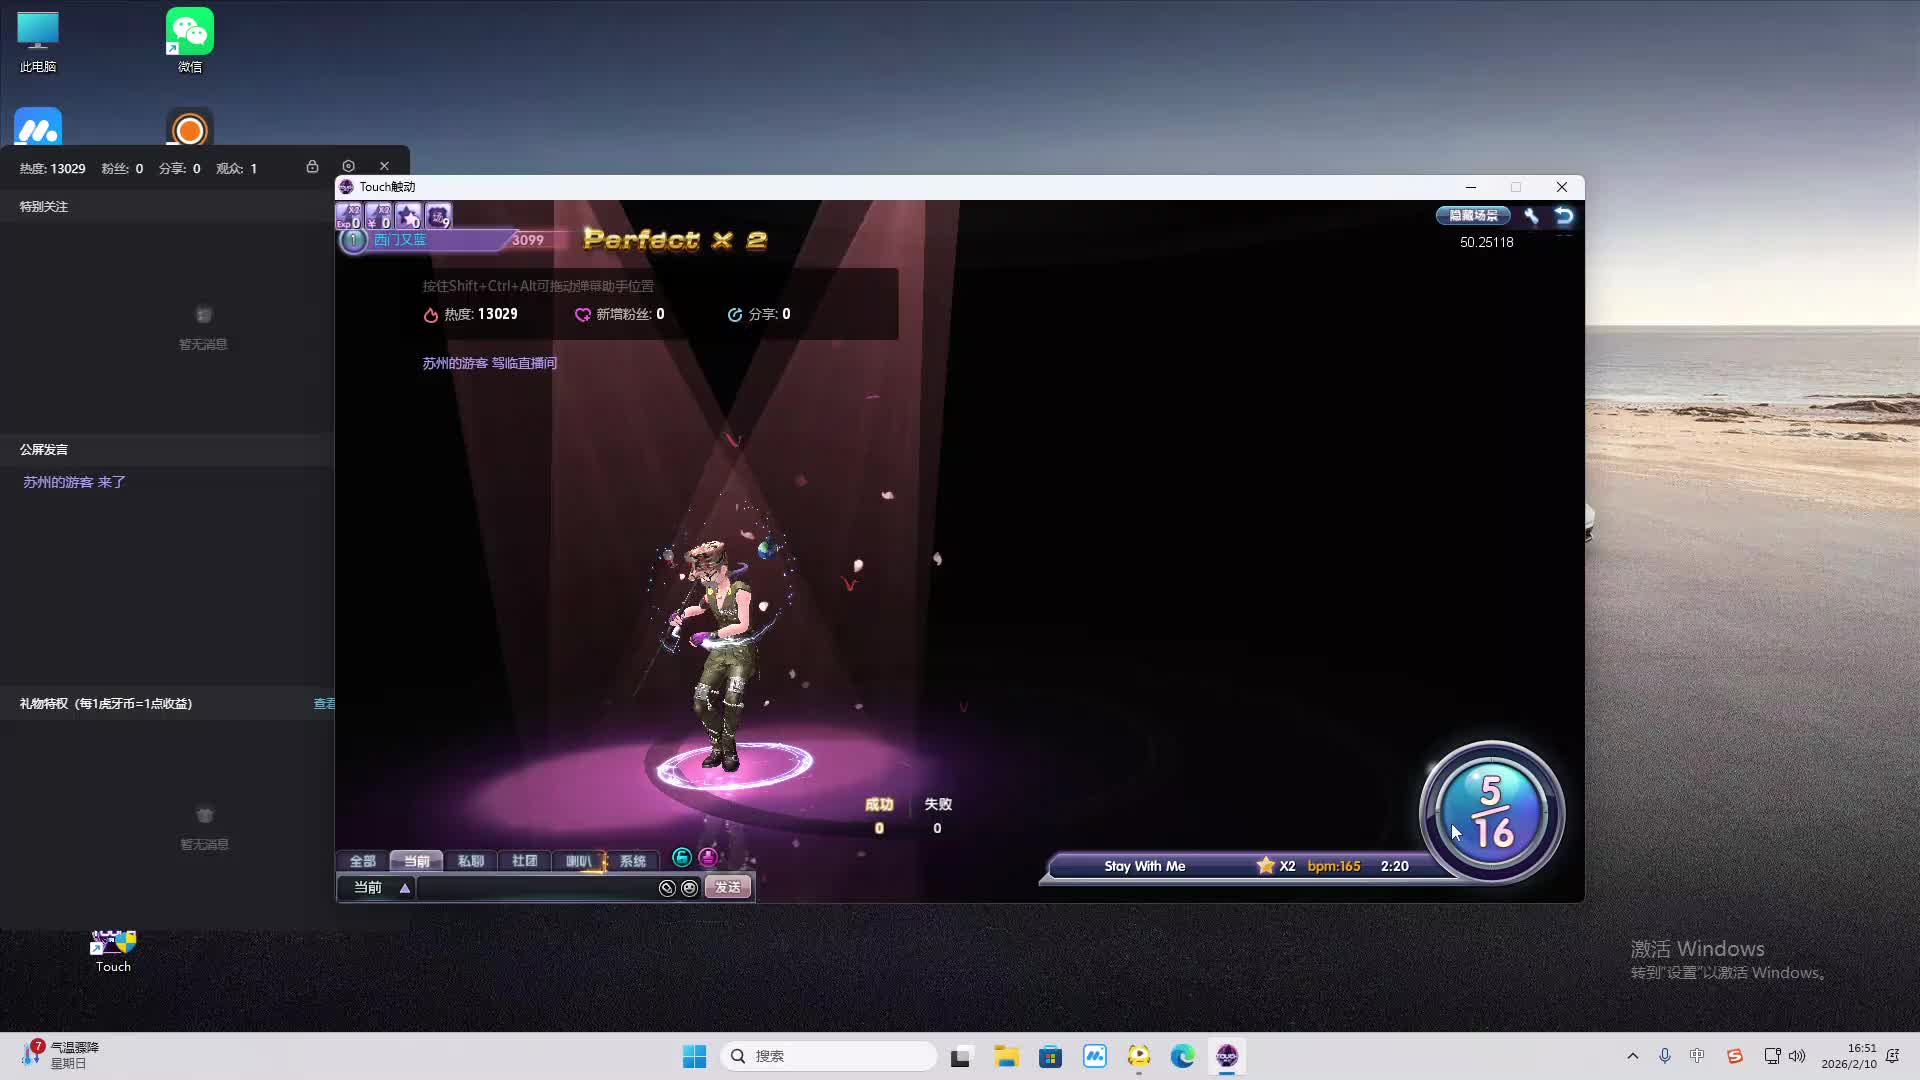The height and width of the screenshot is (1080, 1920).
Task: Expand the system tray hidden icons chevron
Action: coord(1633,1056)
